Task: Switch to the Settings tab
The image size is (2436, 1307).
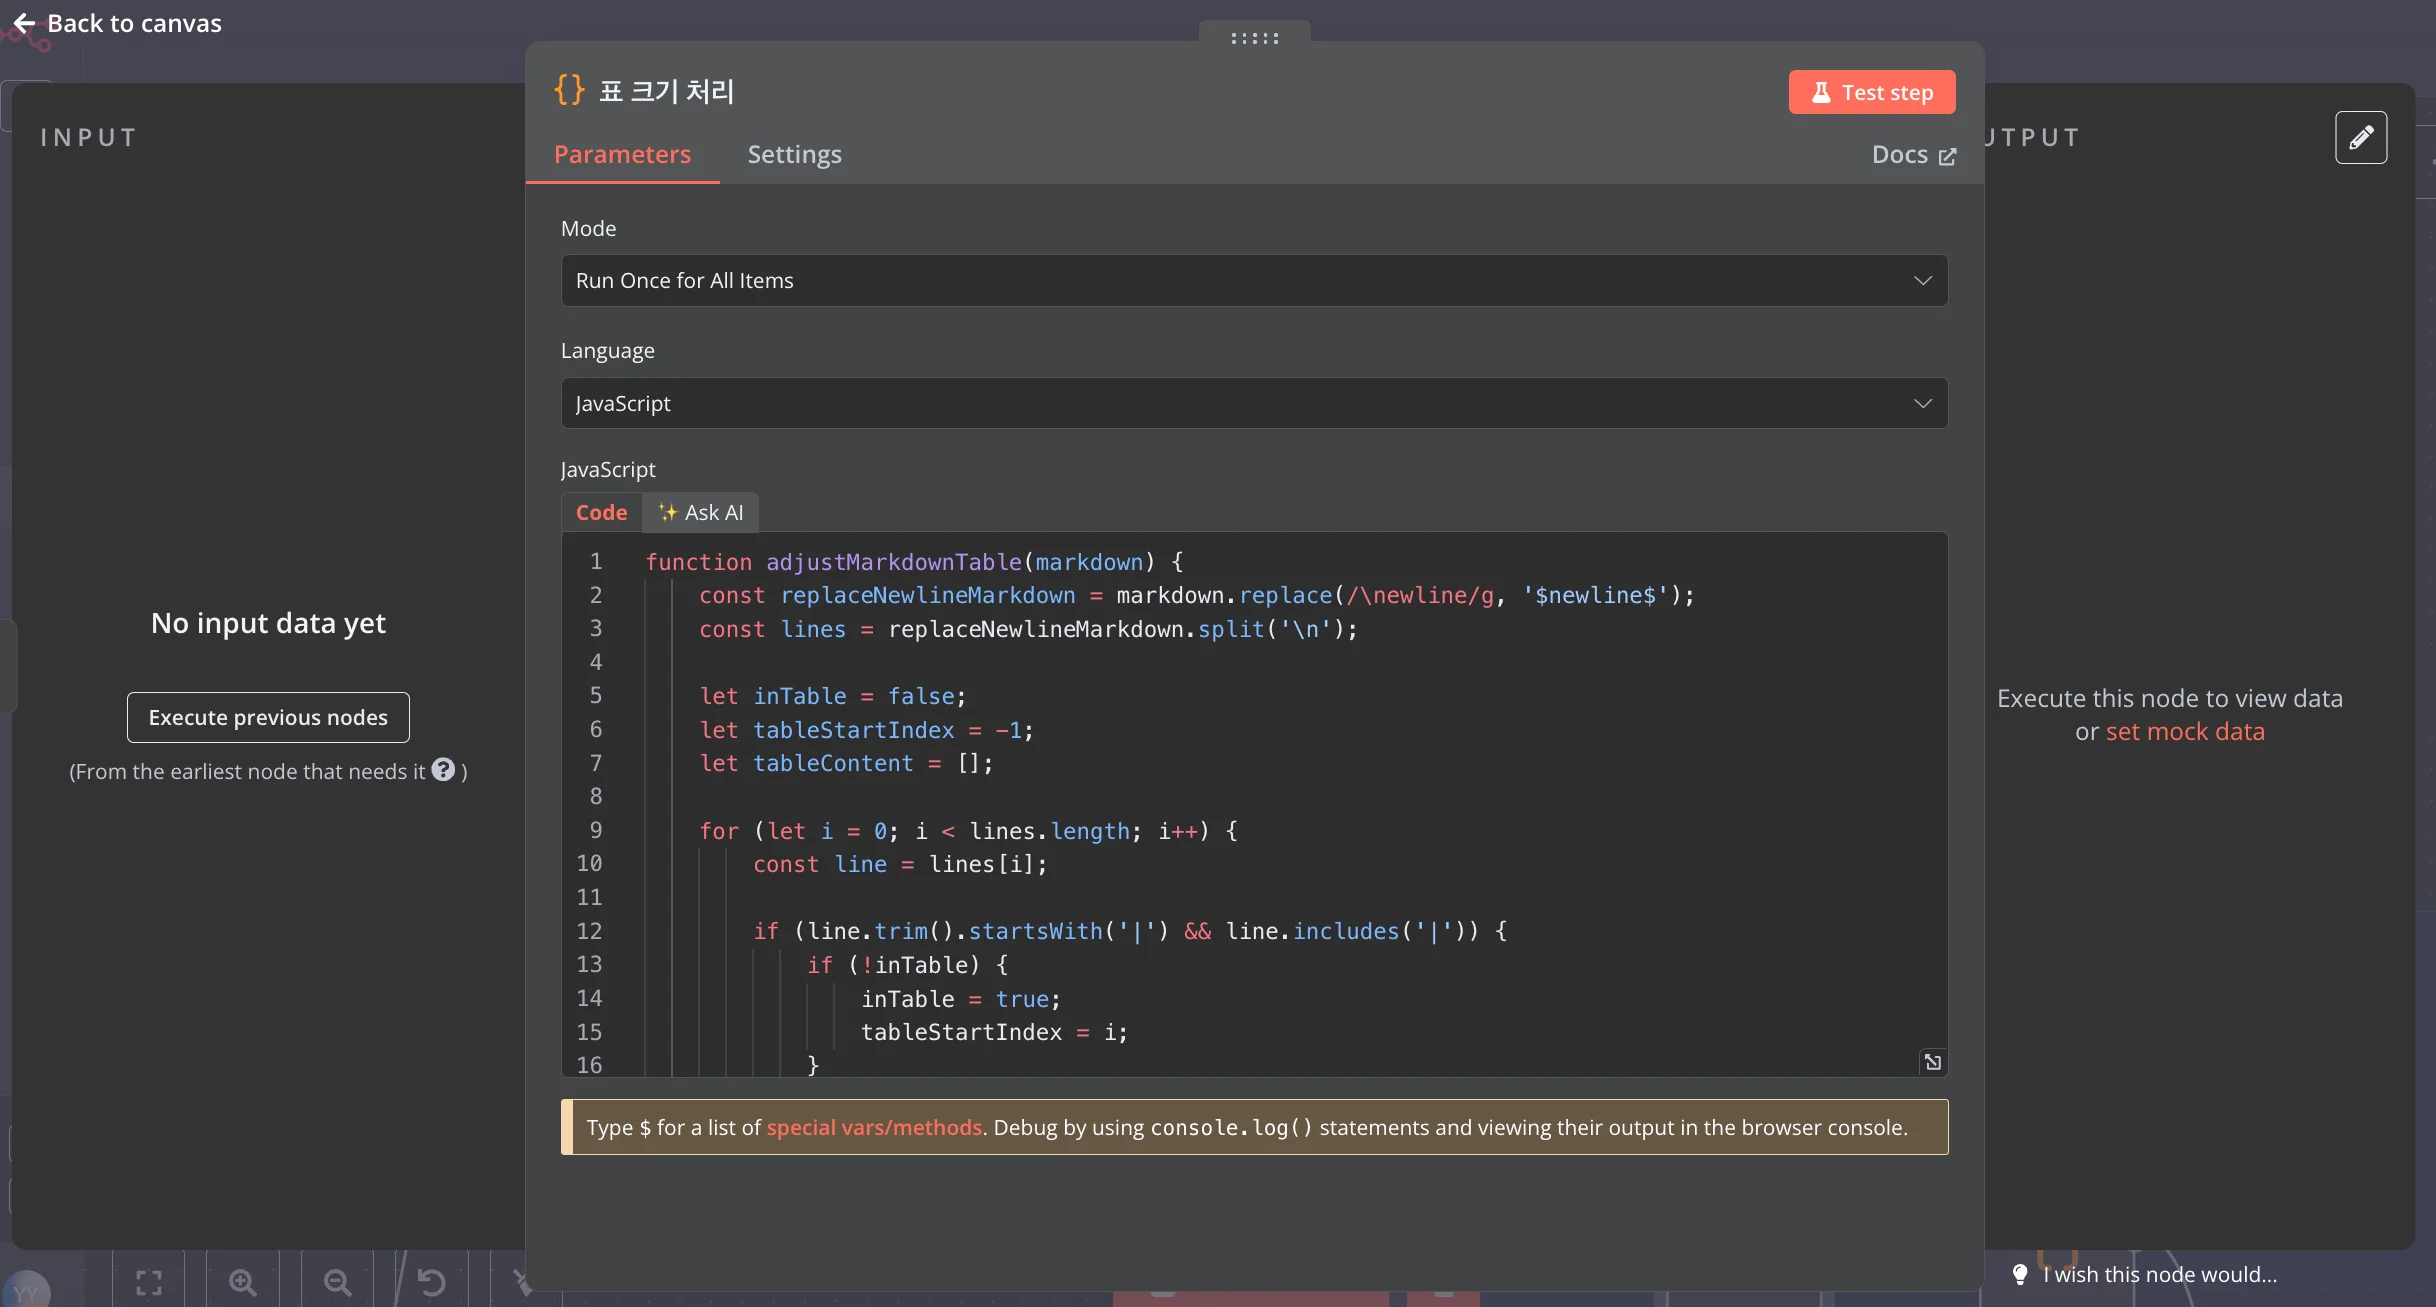Action: click(794, 155)
